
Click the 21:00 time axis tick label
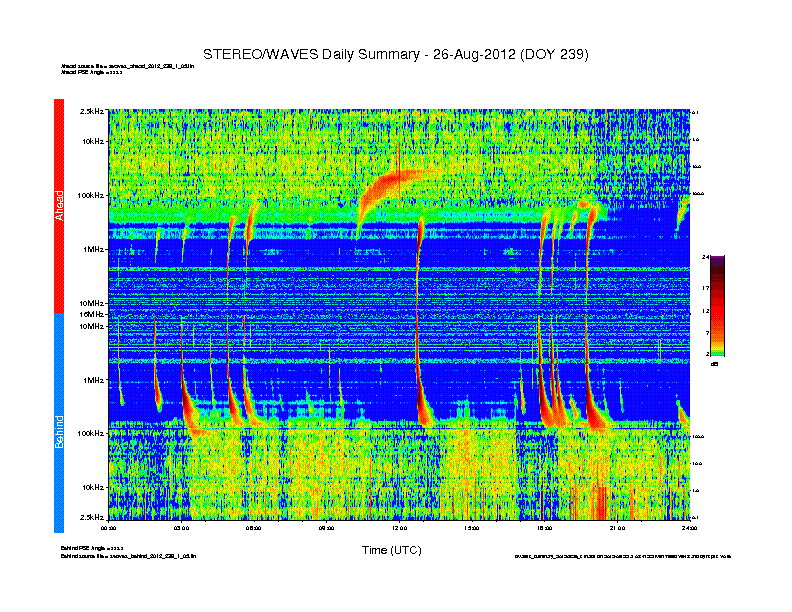(x=617, y=528)
